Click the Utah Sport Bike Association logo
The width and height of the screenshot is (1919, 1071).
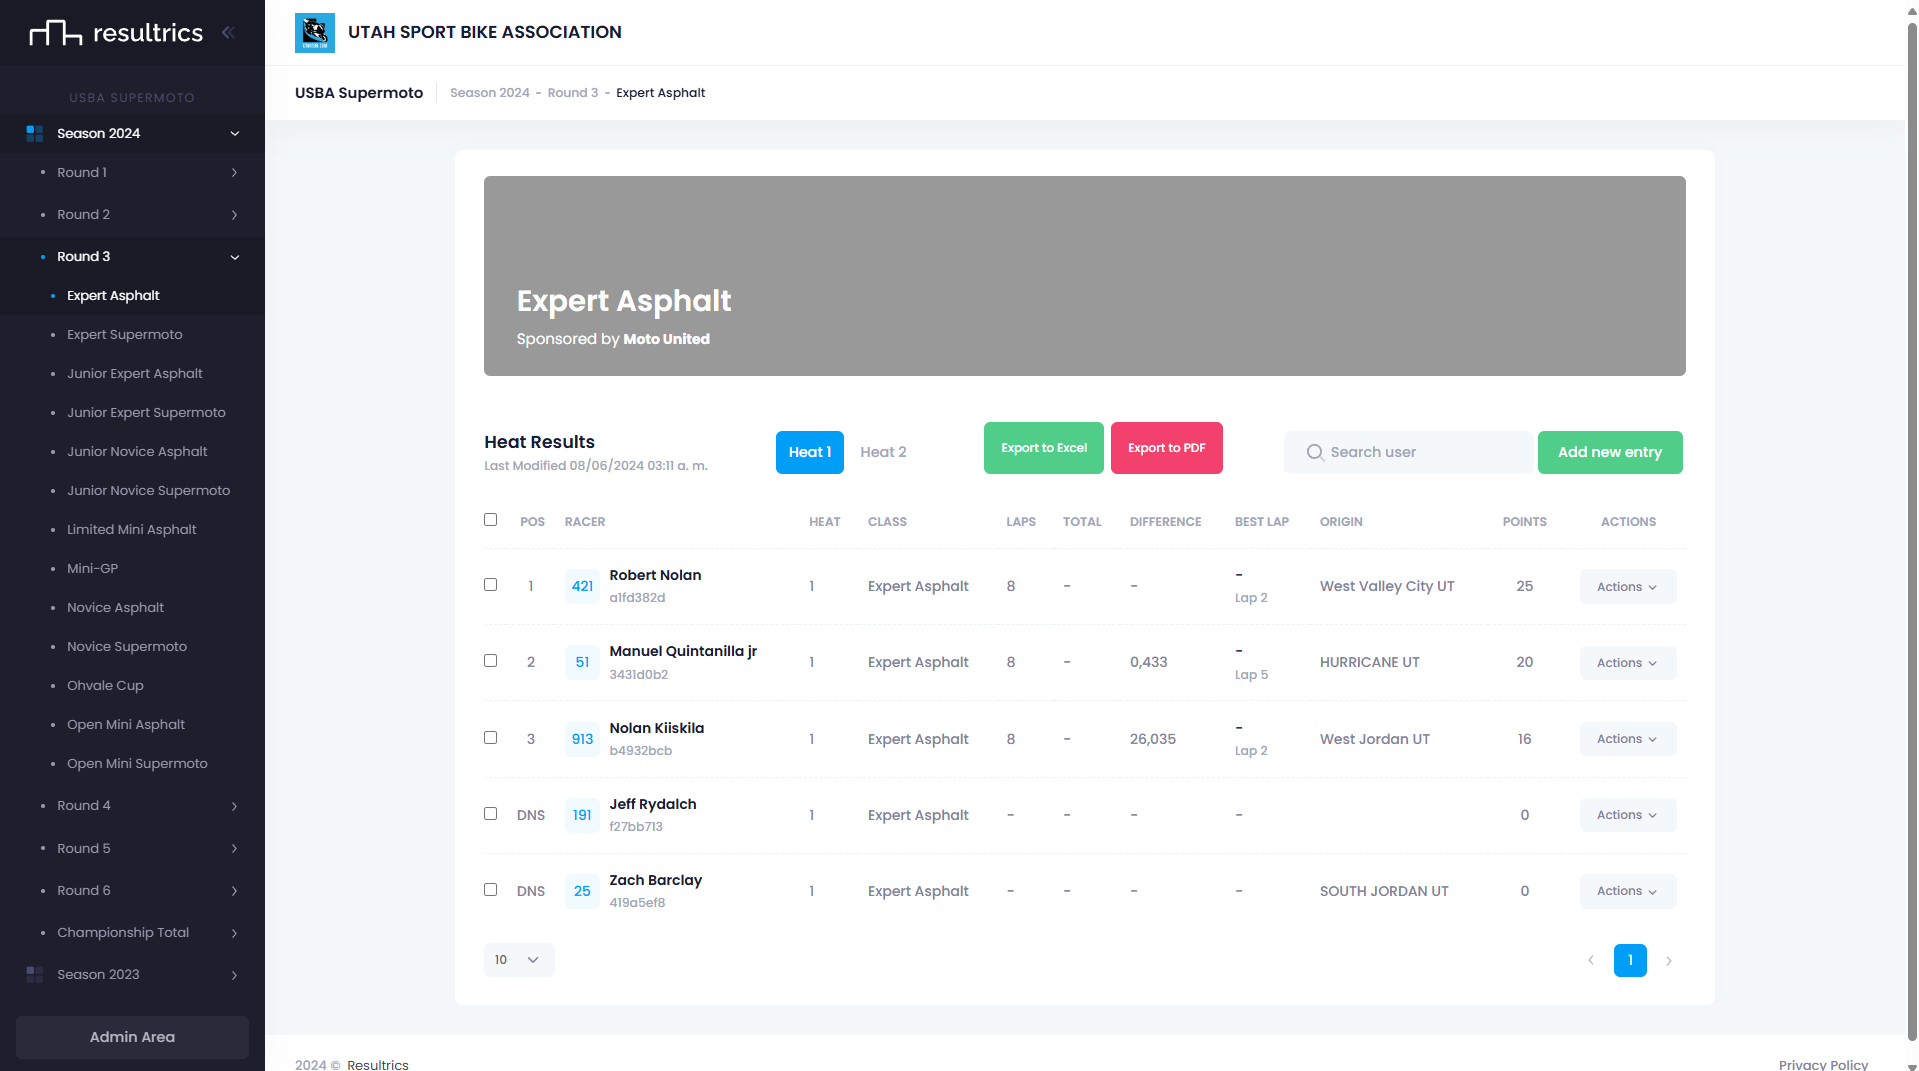[x=315, y=33]
